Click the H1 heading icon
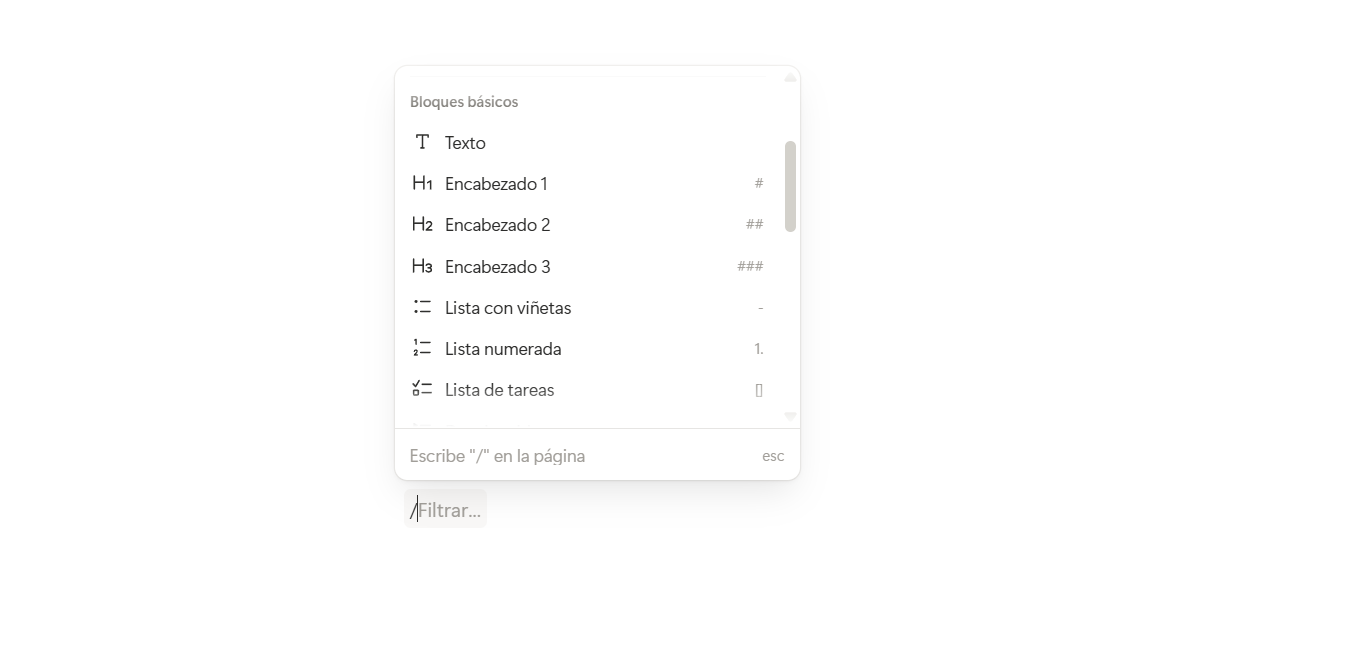 tap(422, 184)
